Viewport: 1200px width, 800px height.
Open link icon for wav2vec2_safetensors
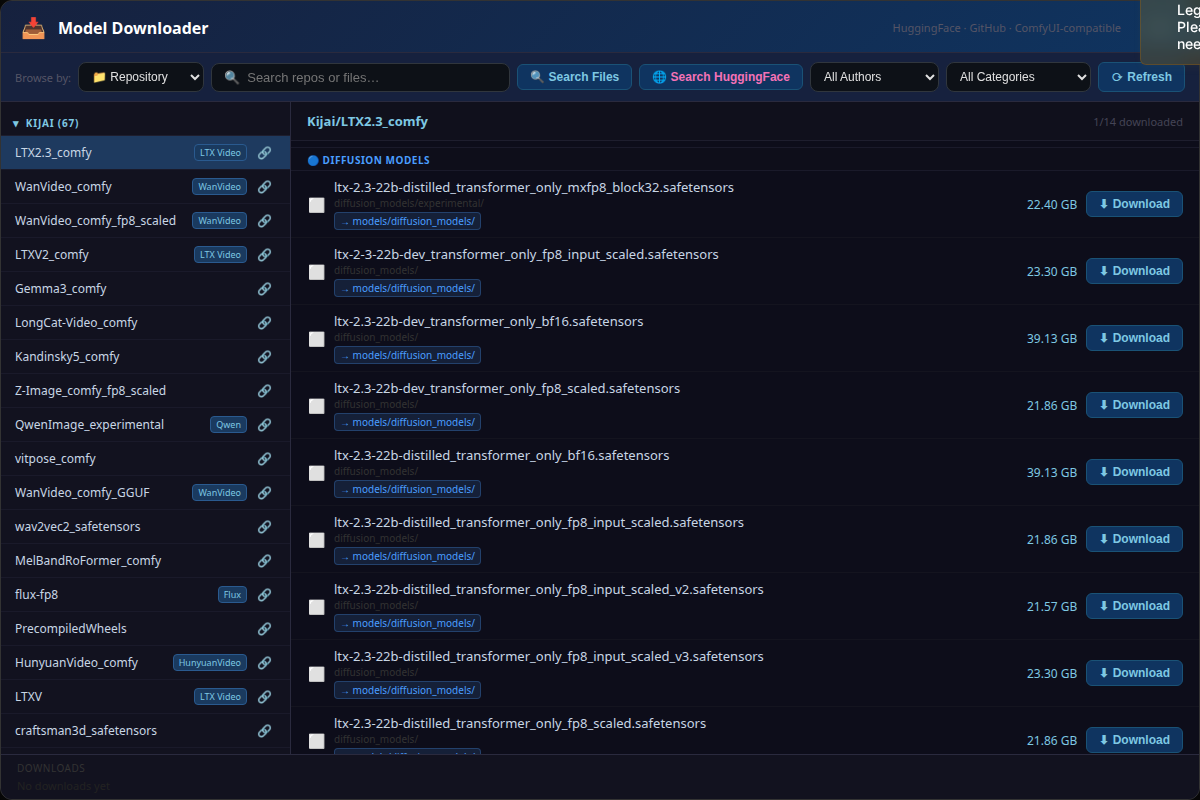pos(264,527)
